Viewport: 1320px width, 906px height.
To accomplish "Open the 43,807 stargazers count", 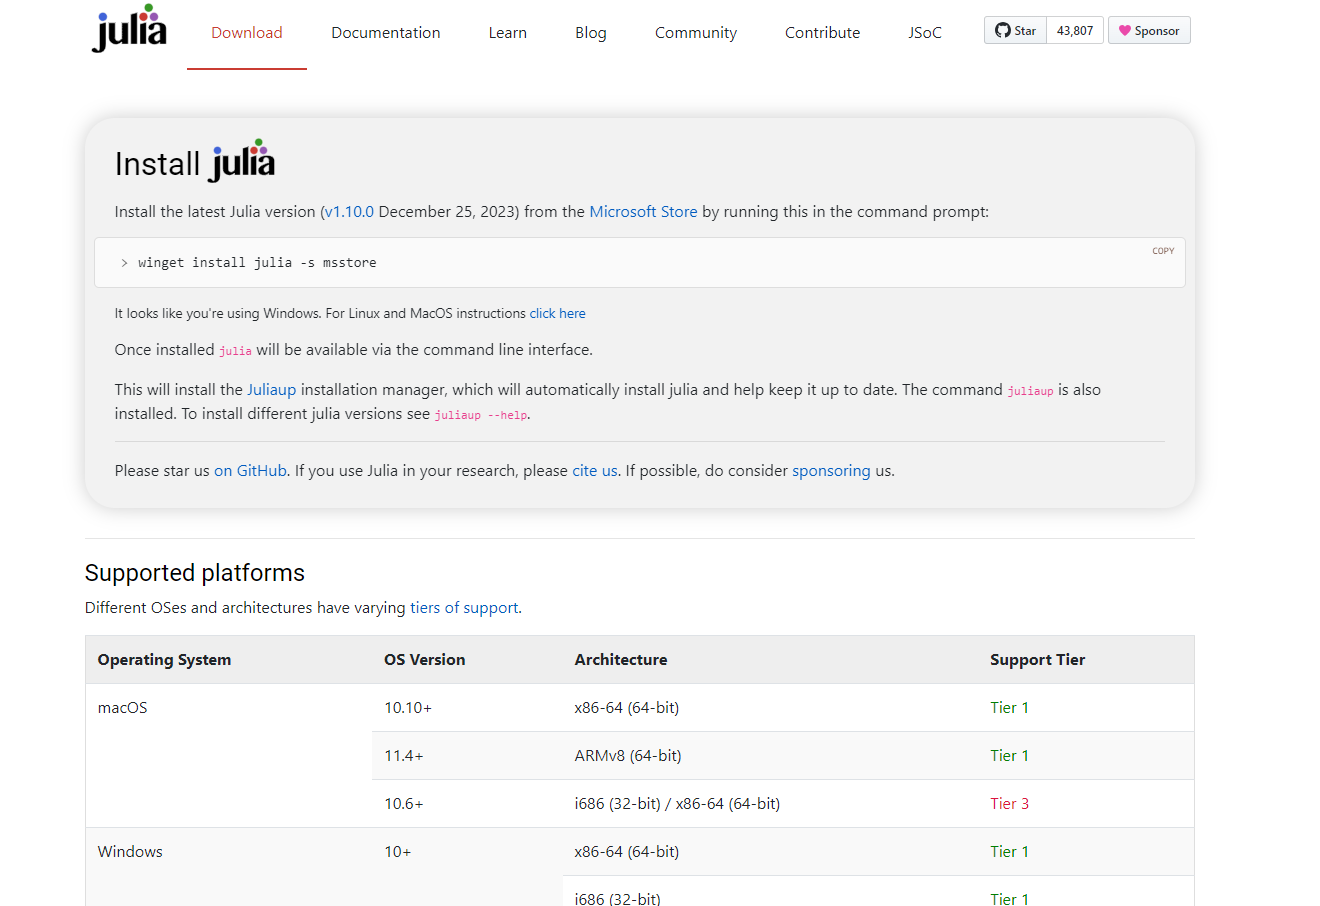I will (x=1075, y=31).
